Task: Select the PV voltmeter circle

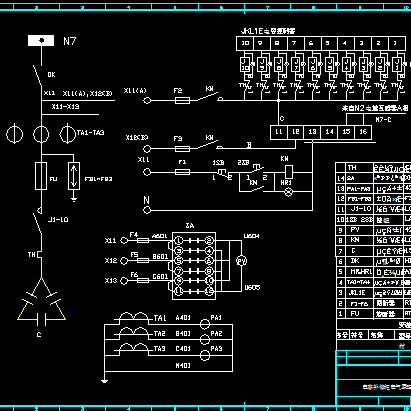Action: 241,260
